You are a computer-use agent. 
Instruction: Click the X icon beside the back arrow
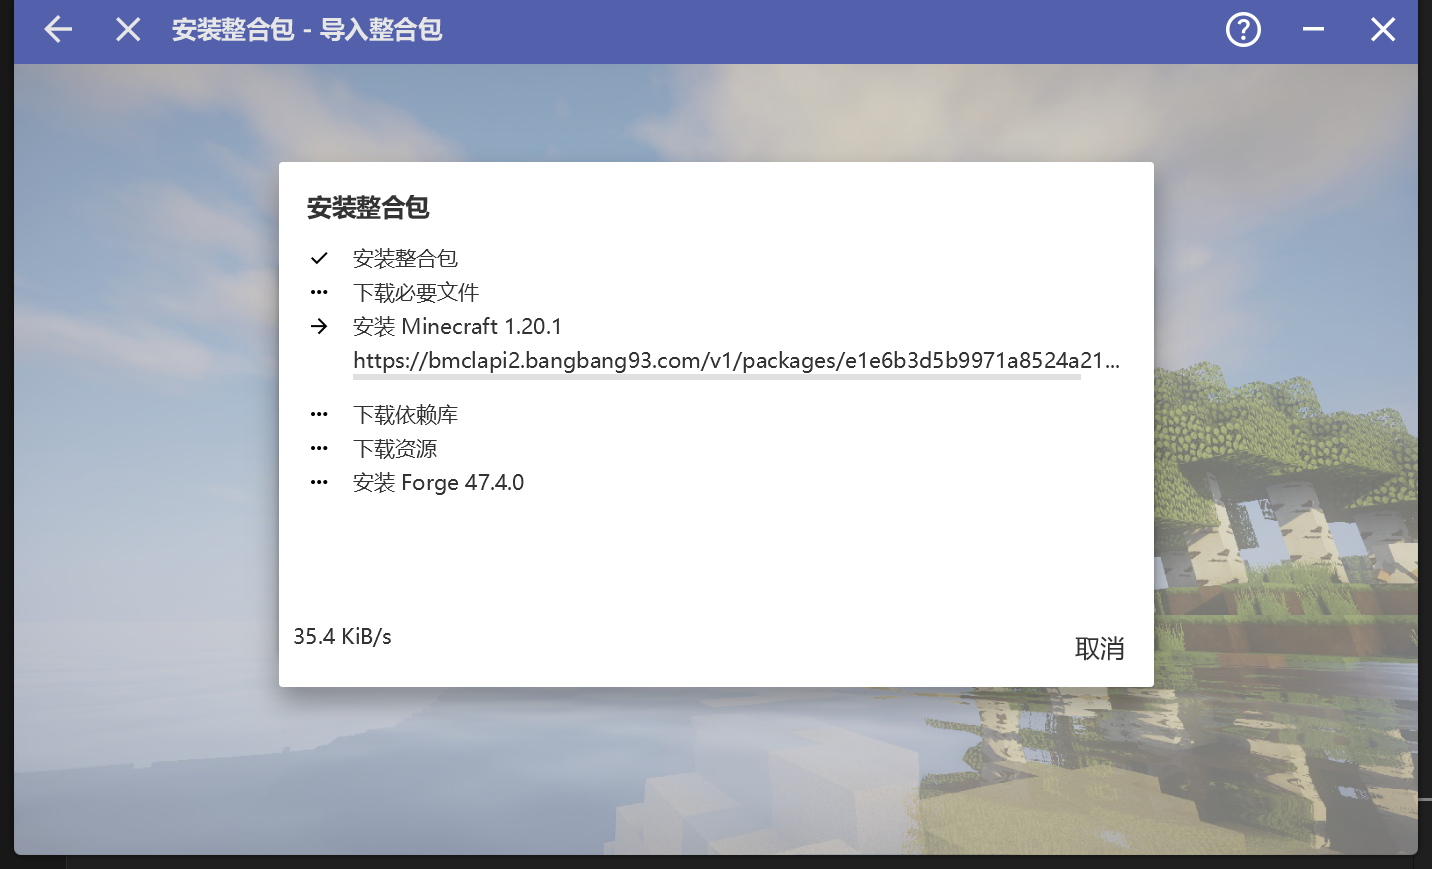click(x=127, y=29)
